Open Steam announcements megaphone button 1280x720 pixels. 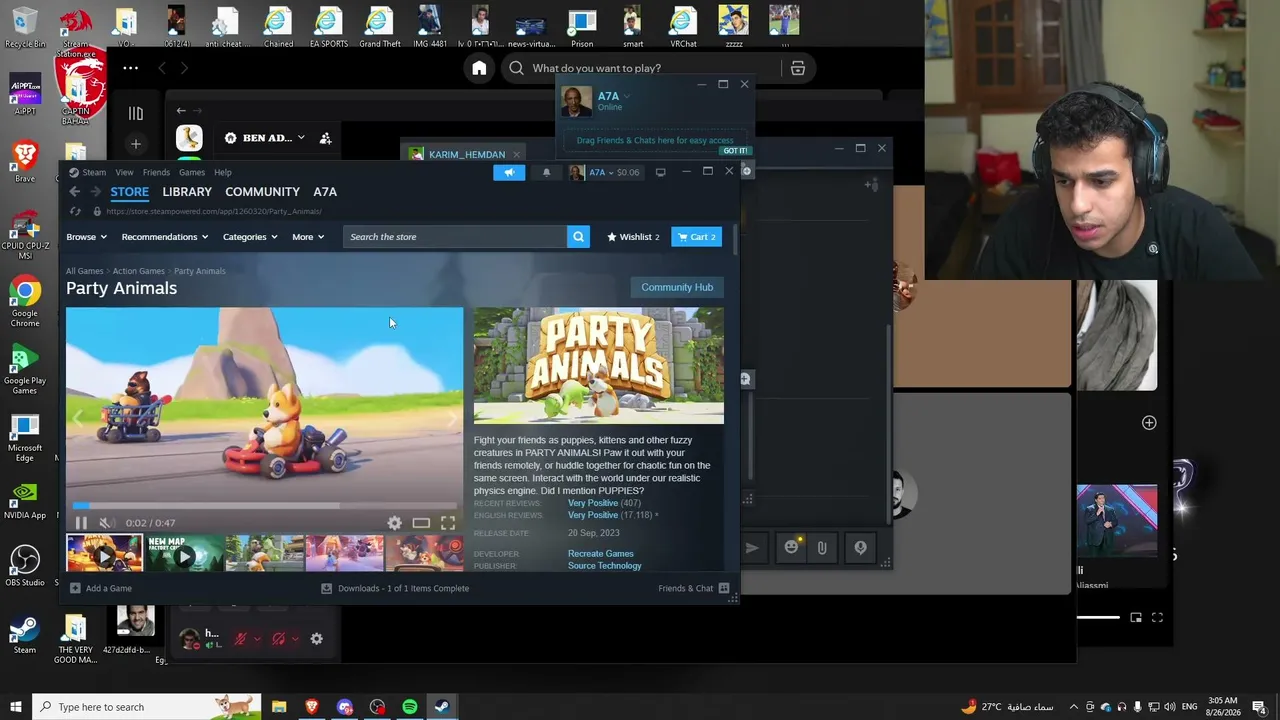509,172
